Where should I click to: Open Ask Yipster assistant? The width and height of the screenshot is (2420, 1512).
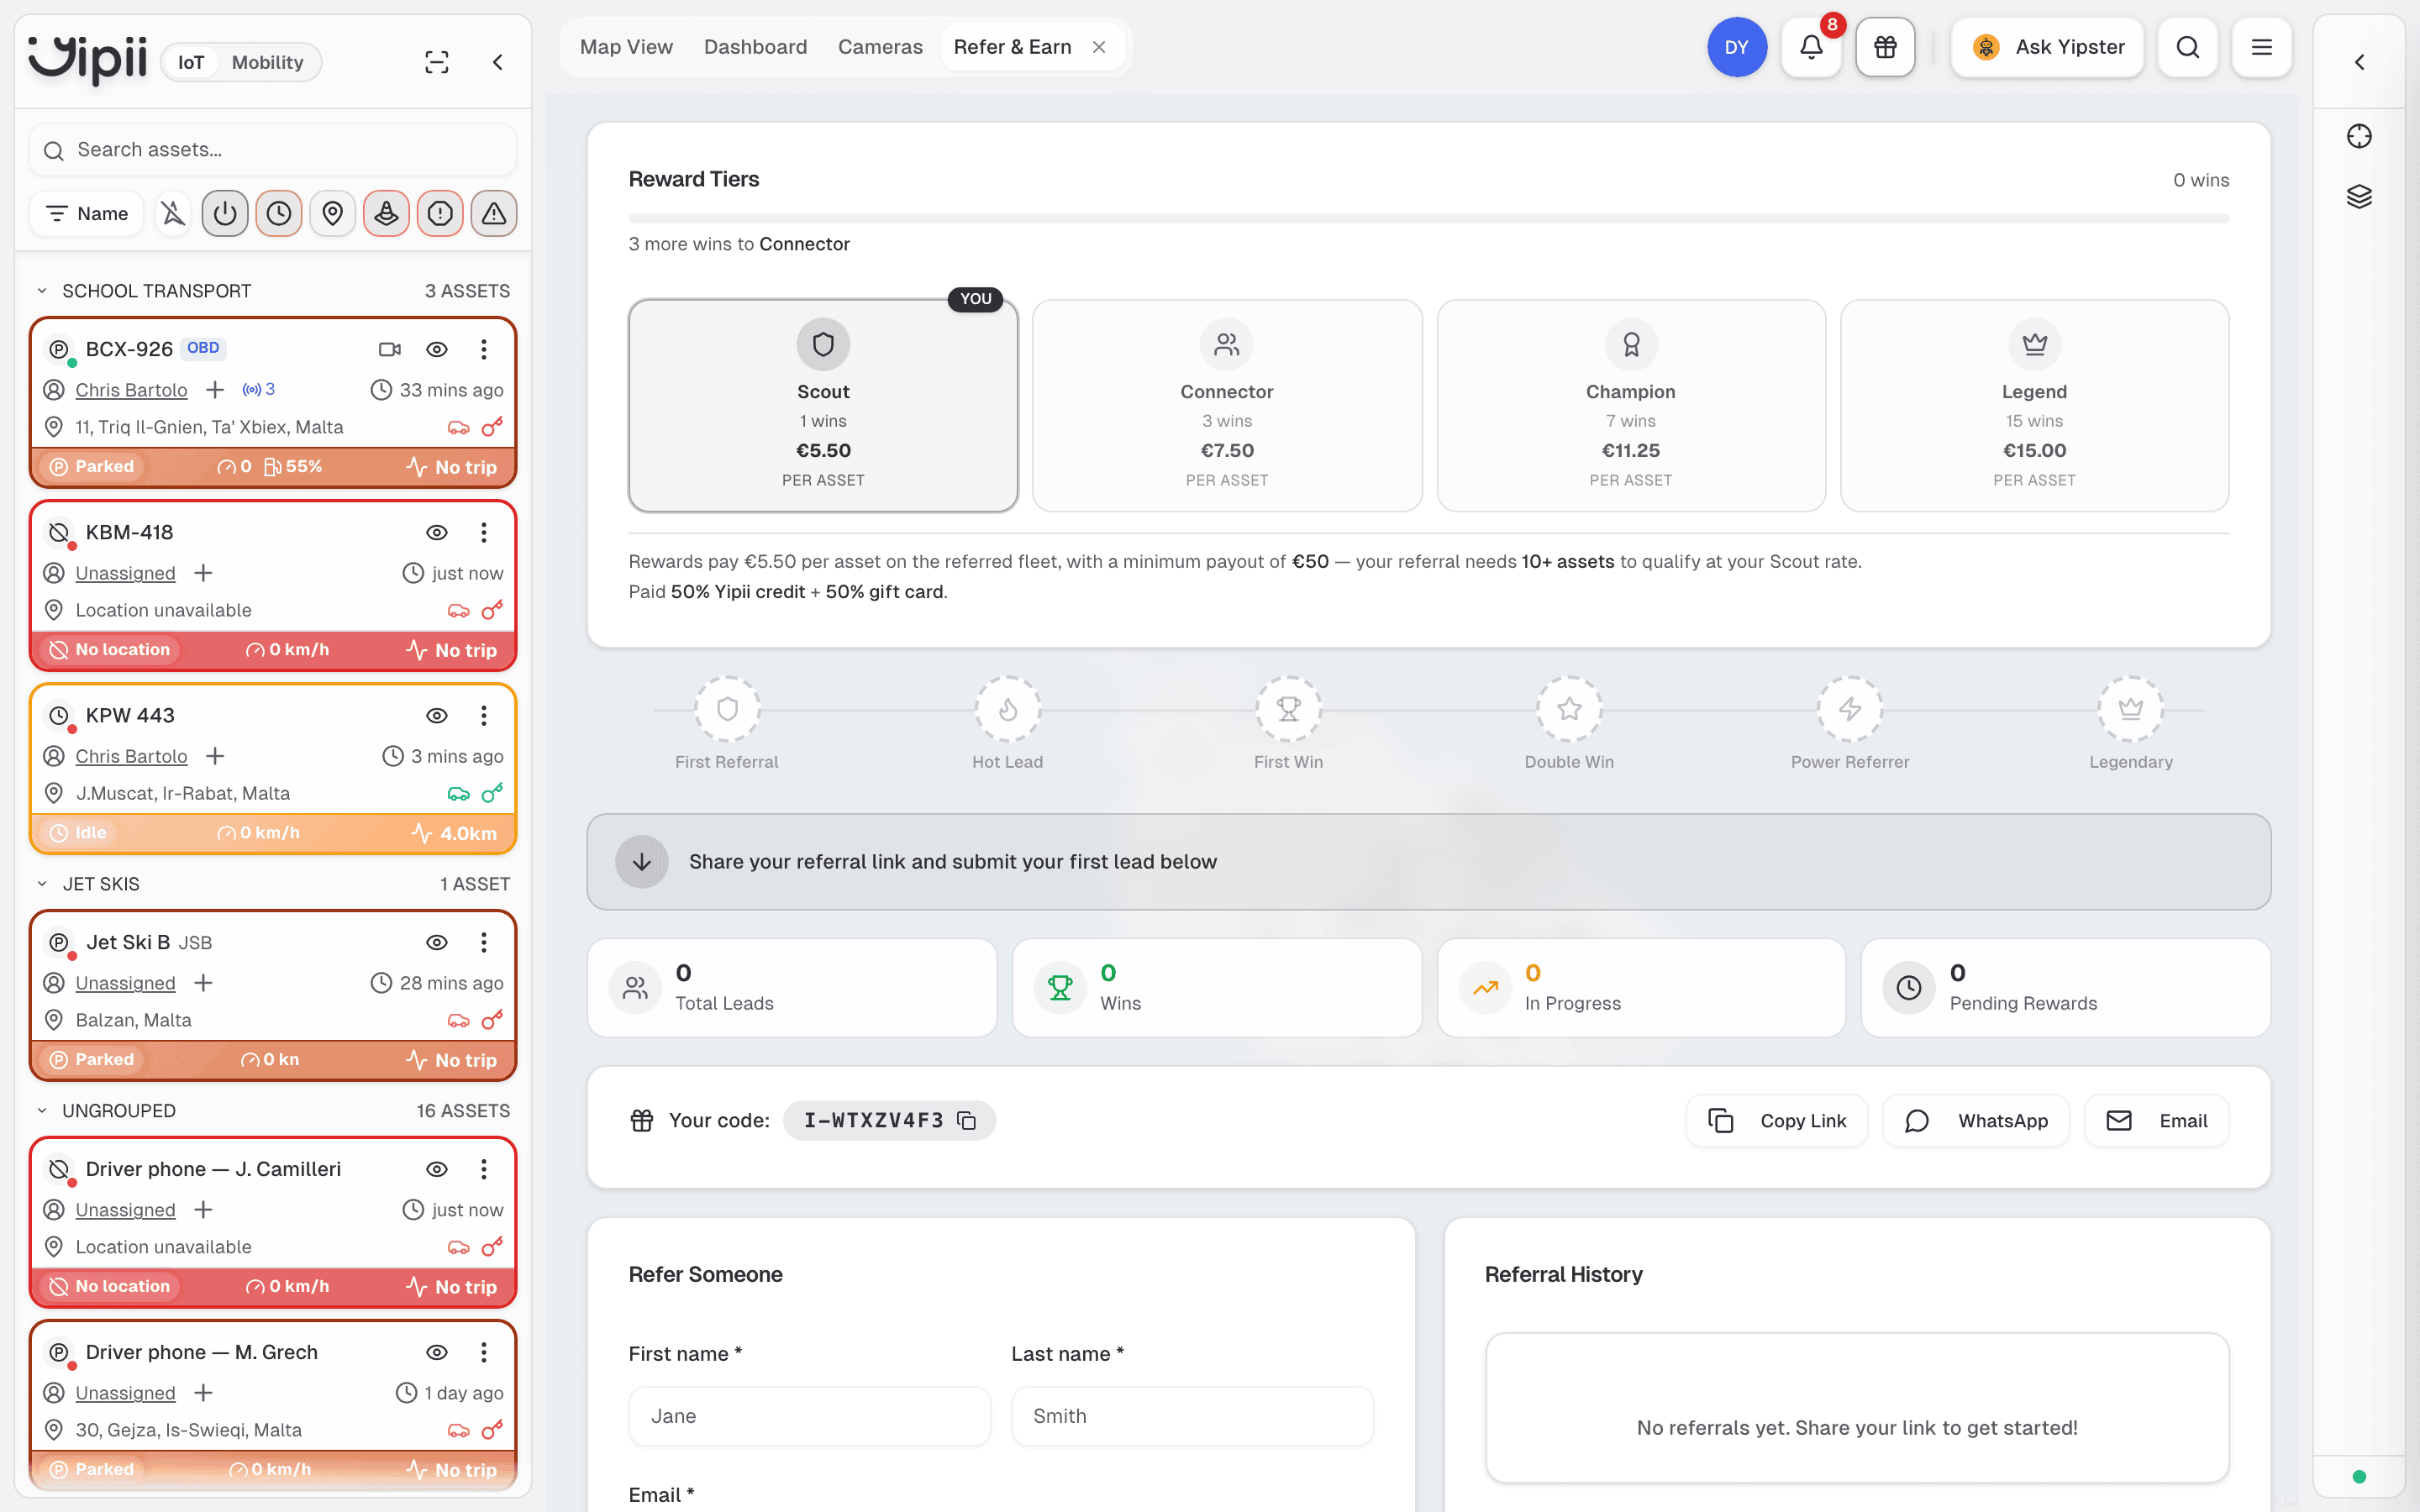pos(2047,47)
